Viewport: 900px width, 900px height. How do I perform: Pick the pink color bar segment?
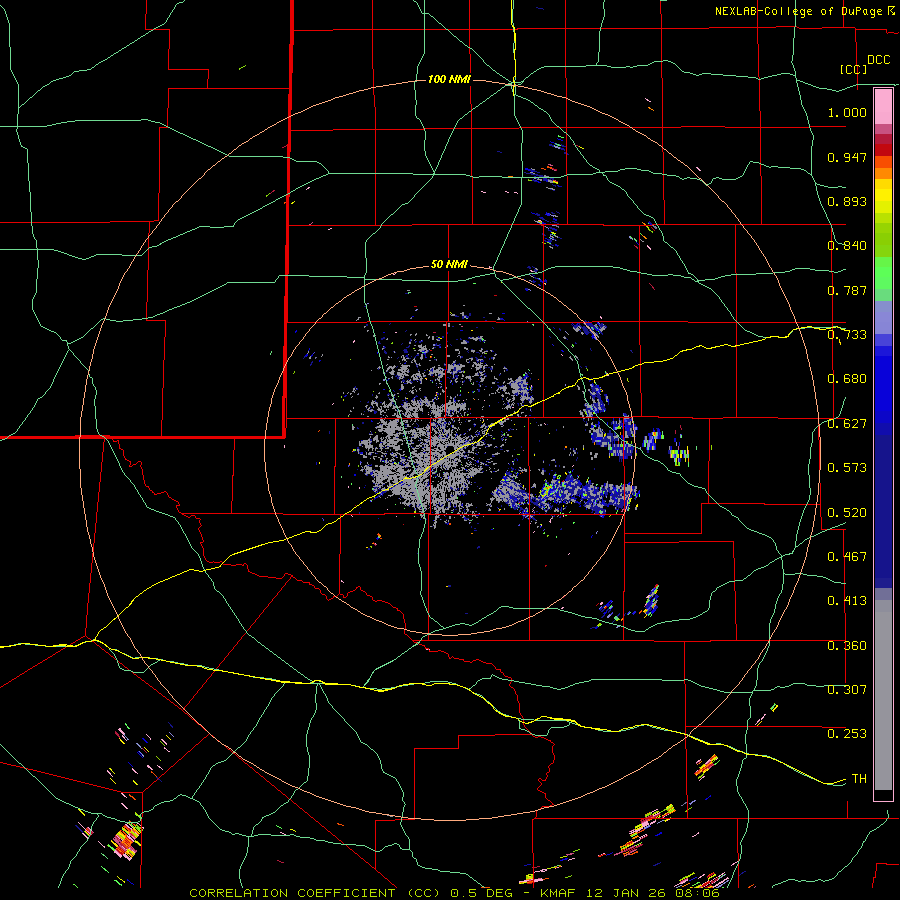[883, 107]
